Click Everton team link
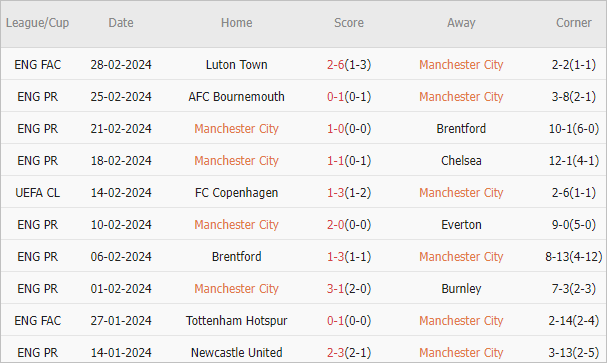607x363 pixels. (x=461, y=225)
